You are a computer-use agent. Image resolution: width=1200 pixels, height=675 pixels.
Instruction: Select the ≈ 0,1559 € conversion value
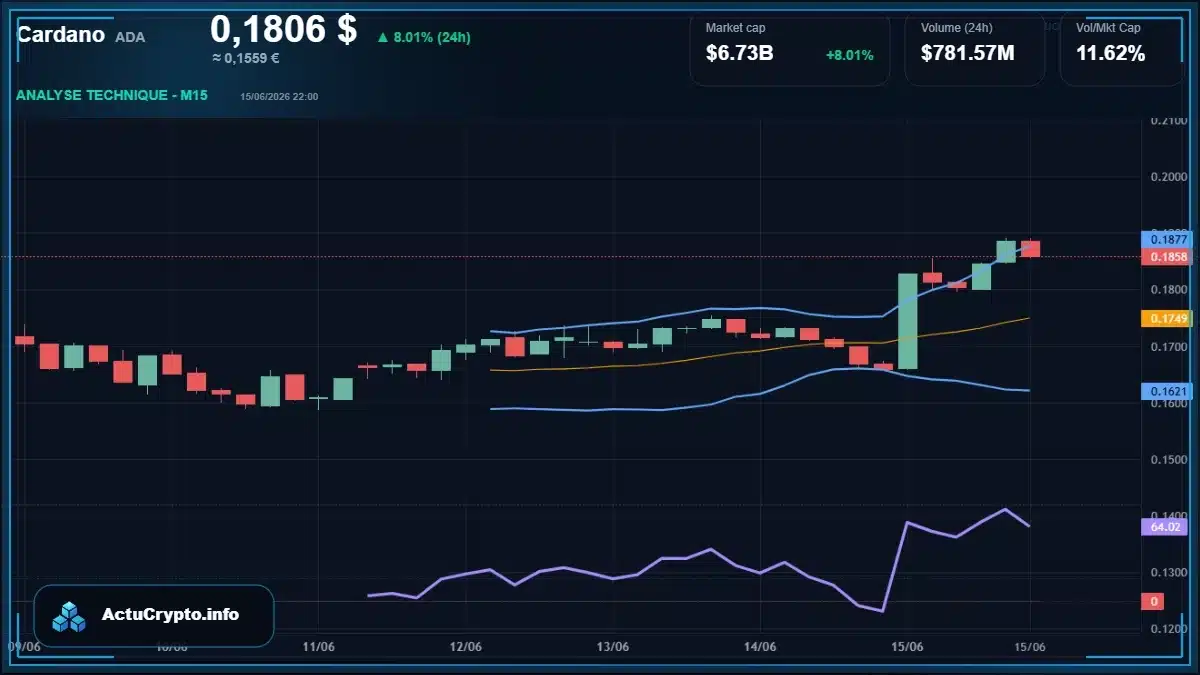[x=245, y=58]
